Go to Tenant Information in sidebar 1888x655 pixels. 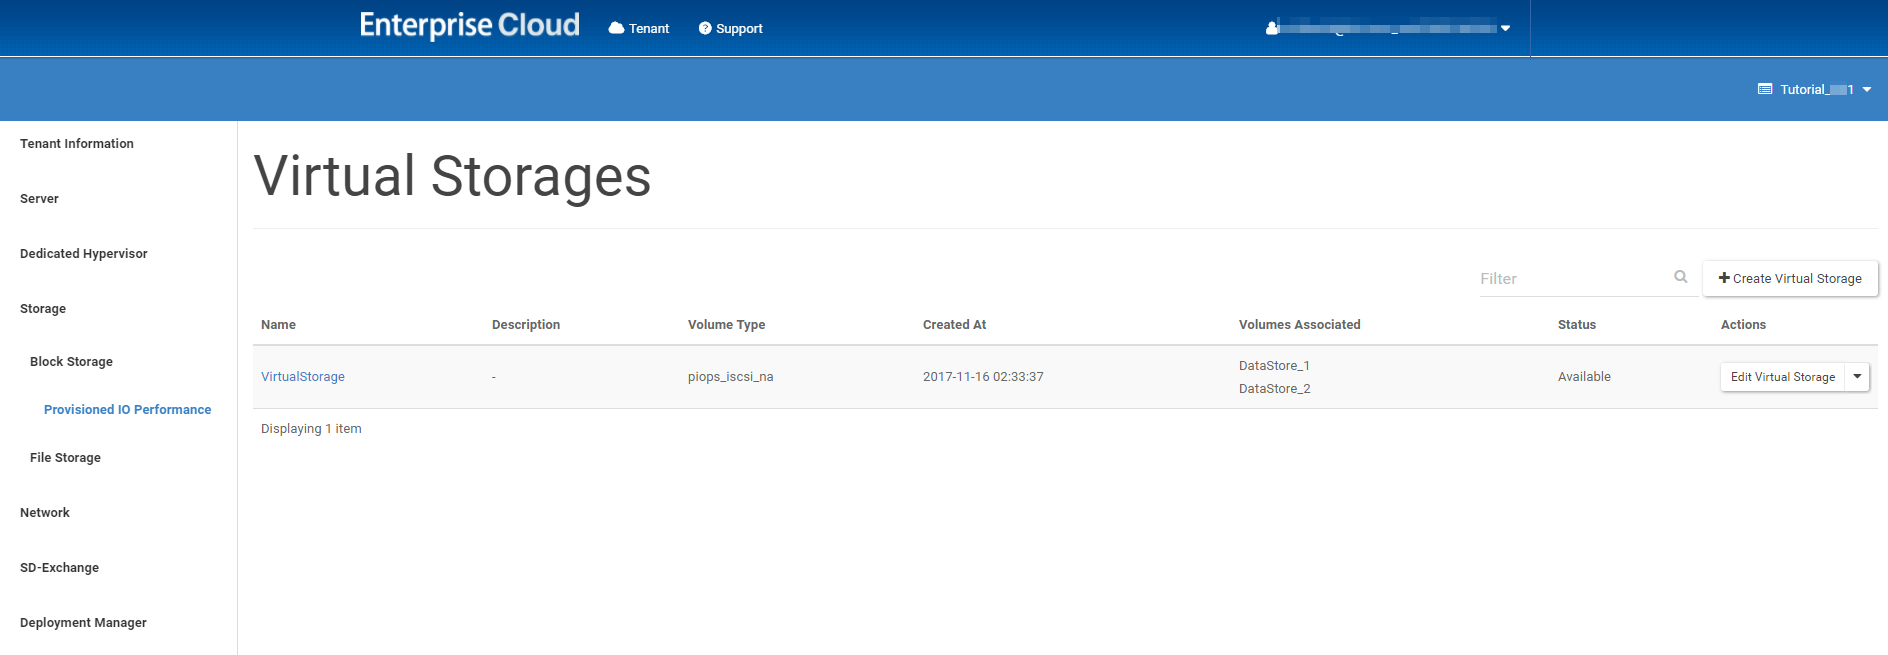coord(77,144)
